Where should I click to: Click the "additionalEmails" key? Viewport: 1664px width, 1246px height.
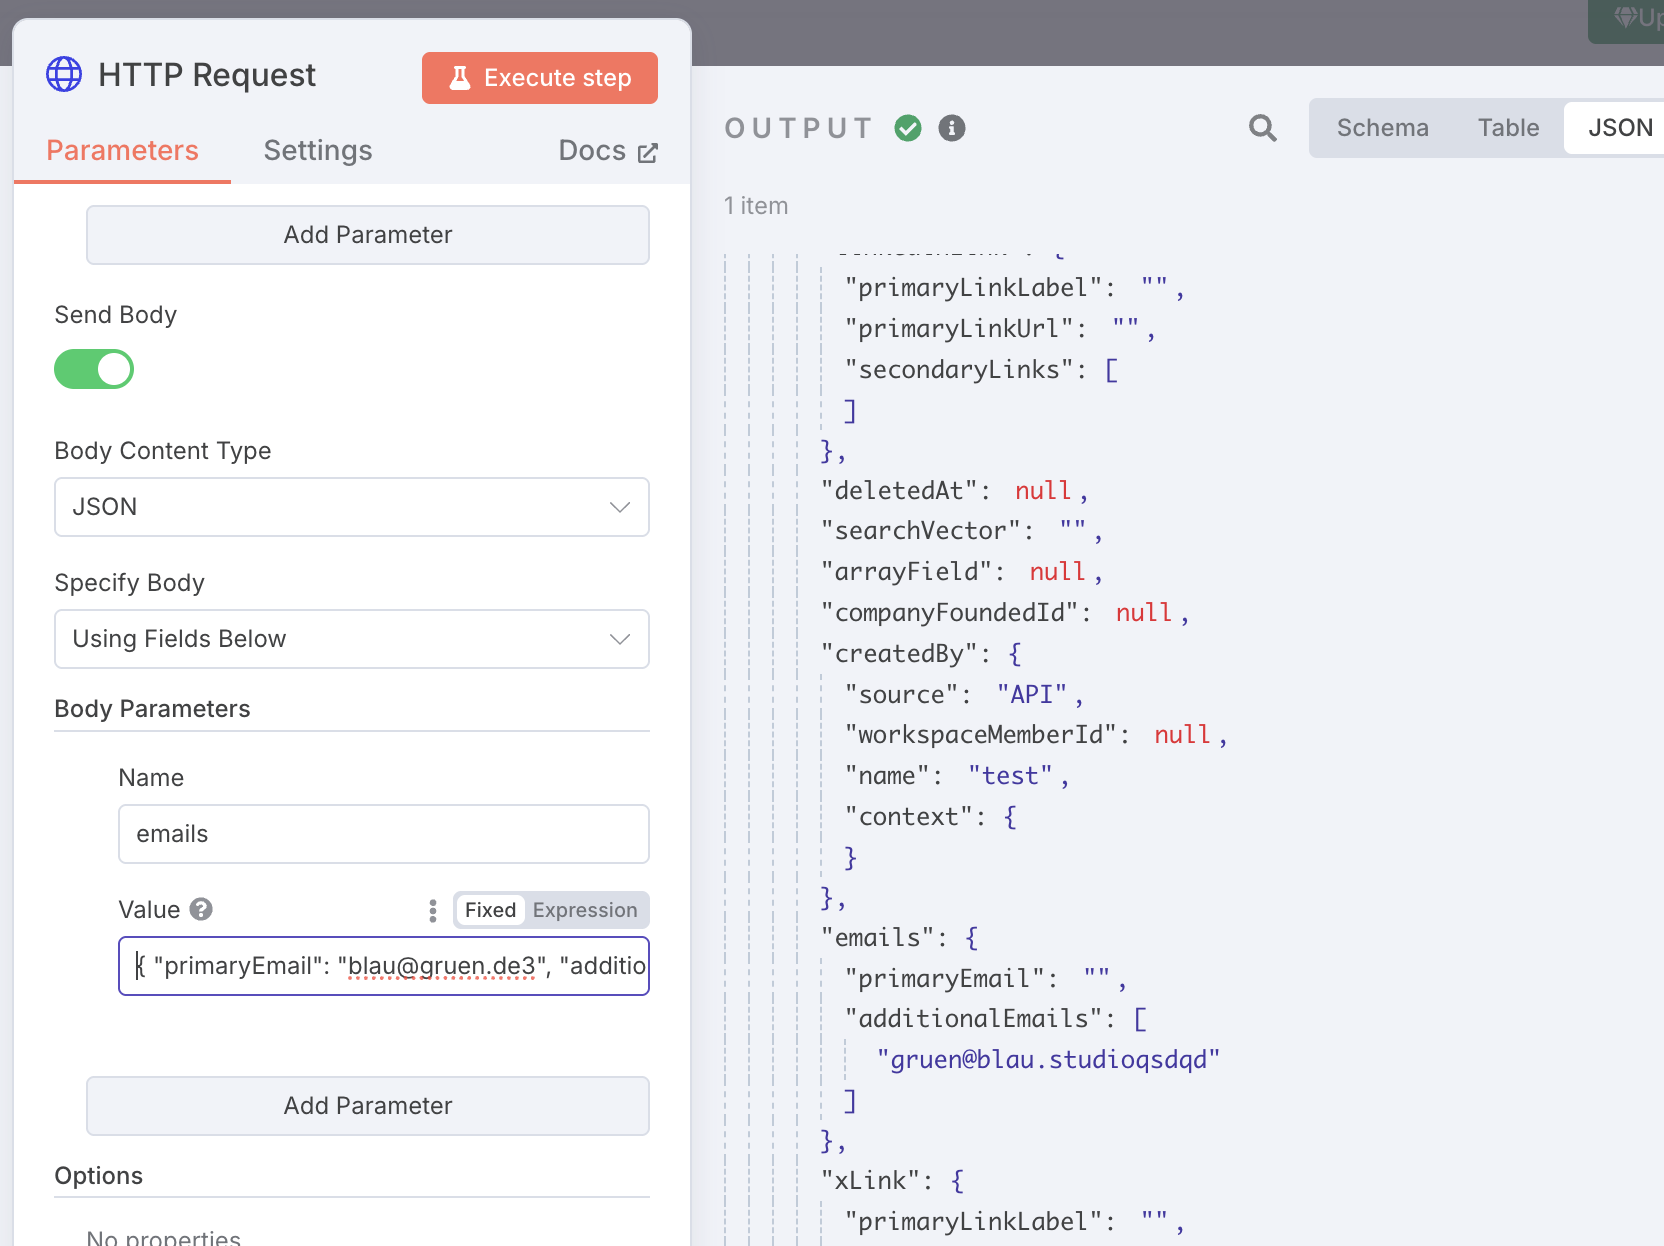[x=974, y=1019]
